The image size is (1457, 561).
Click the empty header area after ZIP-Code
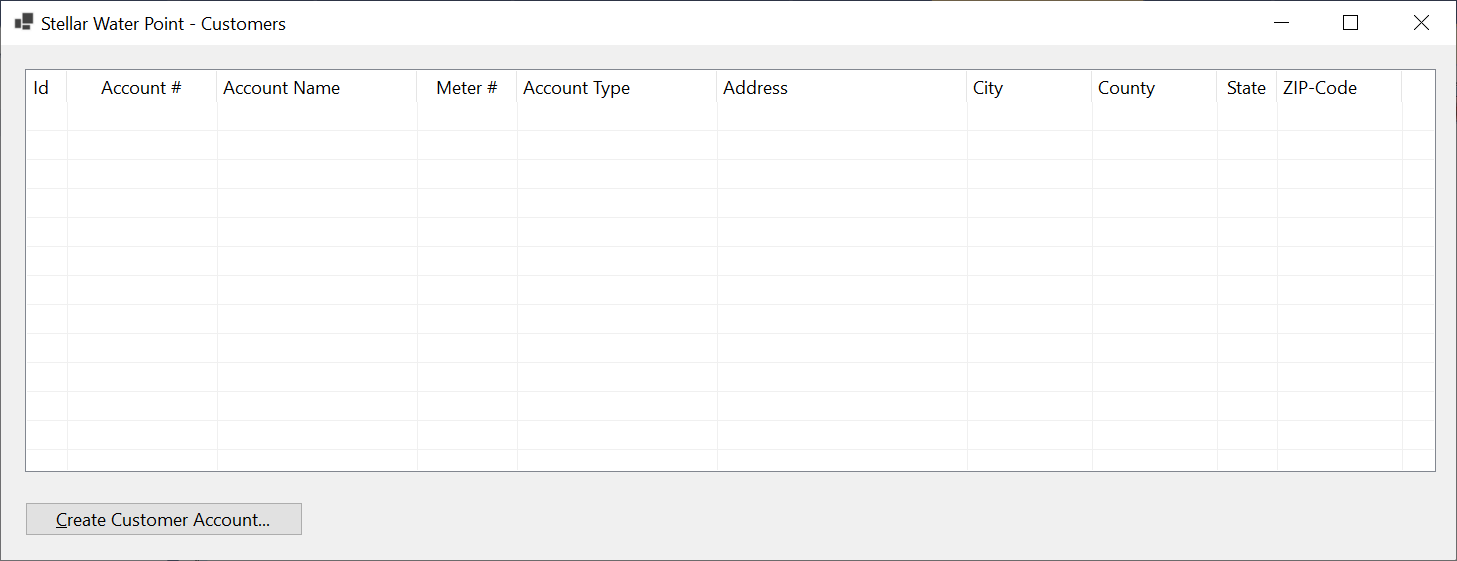tap(1418, 88)
